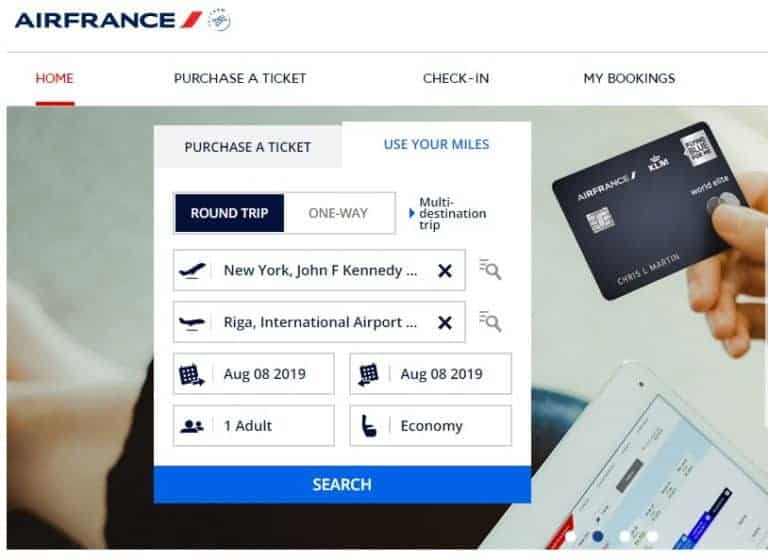The width and height of the screenshot is (768, 559).
Task: Click the blue SEARCH button
Action: click(342, 485)
